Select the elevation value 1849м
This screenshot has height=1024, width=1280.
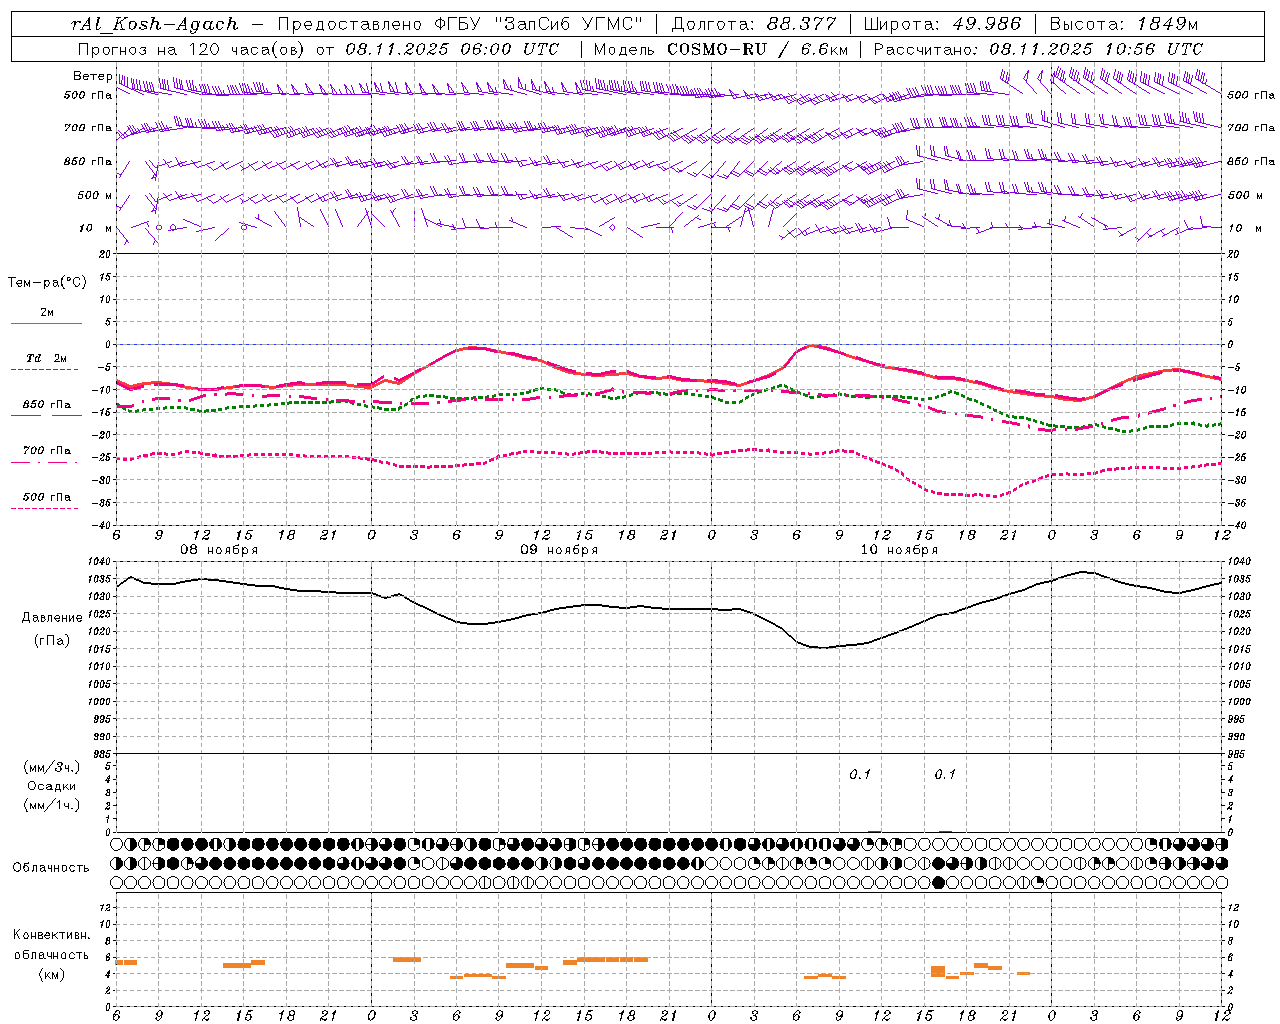click(1167, 24)
